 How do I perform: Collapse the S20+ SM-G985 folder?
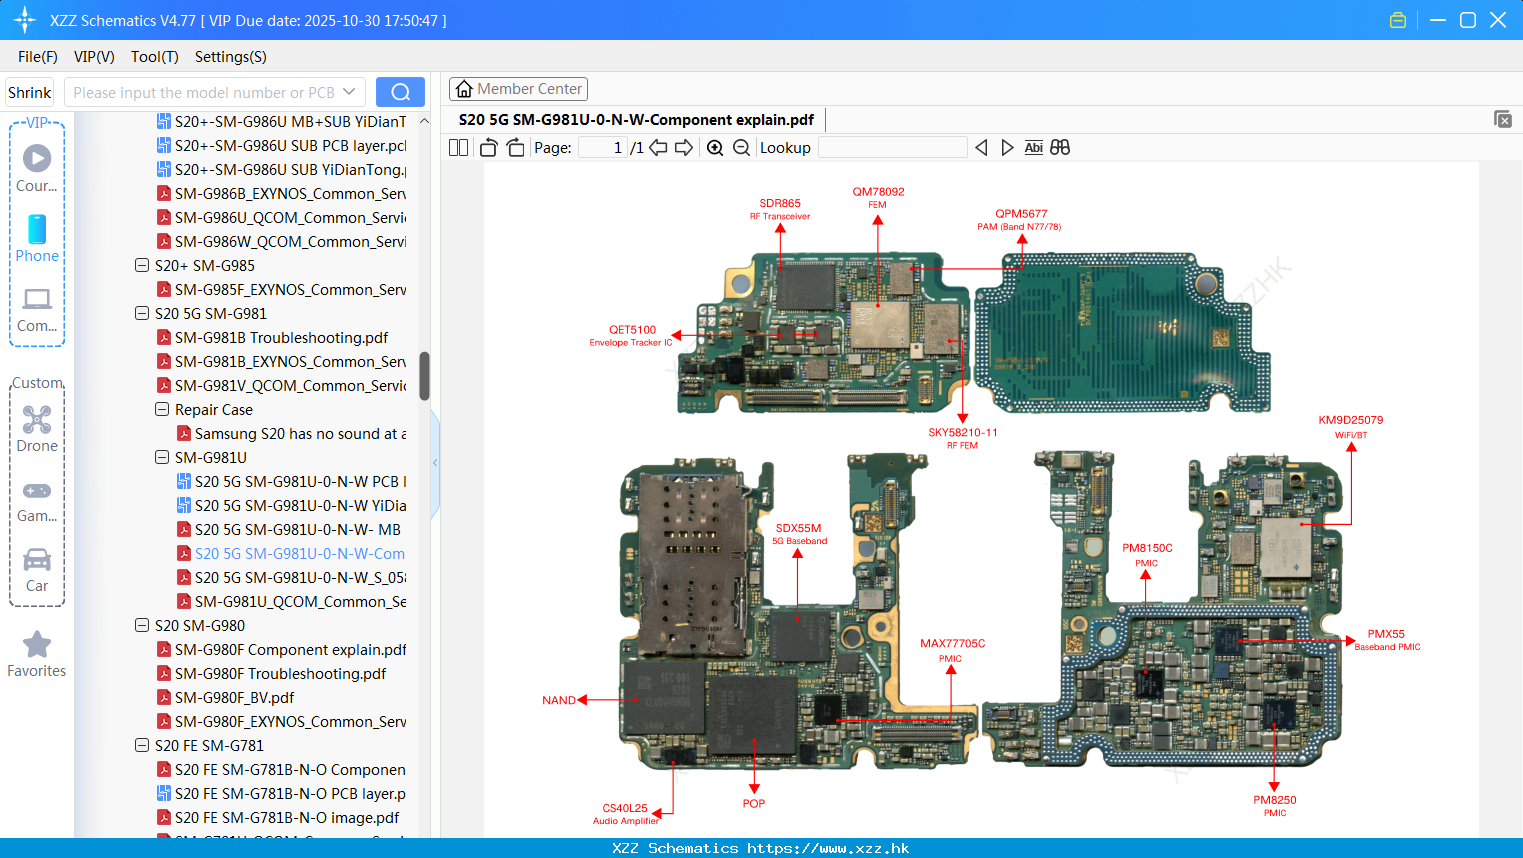[x=141, y=266]
